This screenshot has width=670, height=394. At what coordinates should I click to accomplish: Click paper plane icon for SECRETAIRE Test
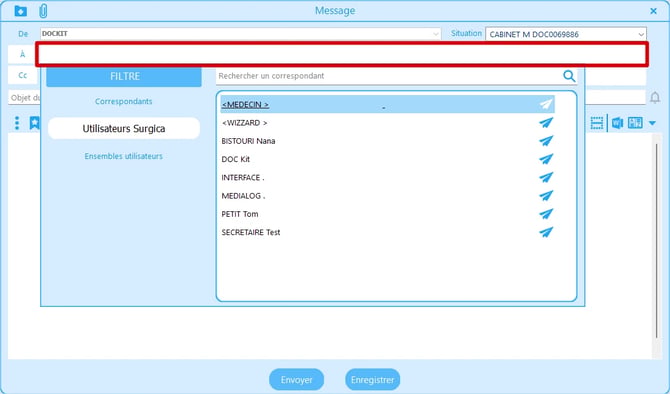tap(546, 232)
